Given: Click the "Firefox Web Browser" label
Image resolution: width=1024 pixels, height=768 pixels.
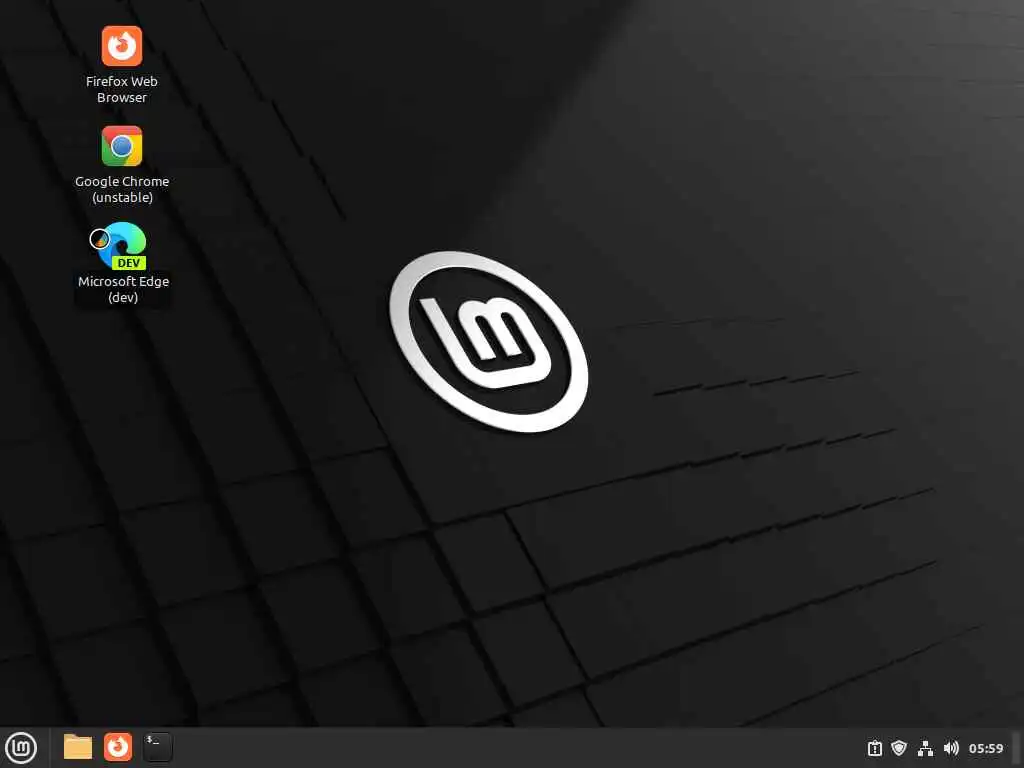Looking at the screenshot, I should (x=121, y=89).
